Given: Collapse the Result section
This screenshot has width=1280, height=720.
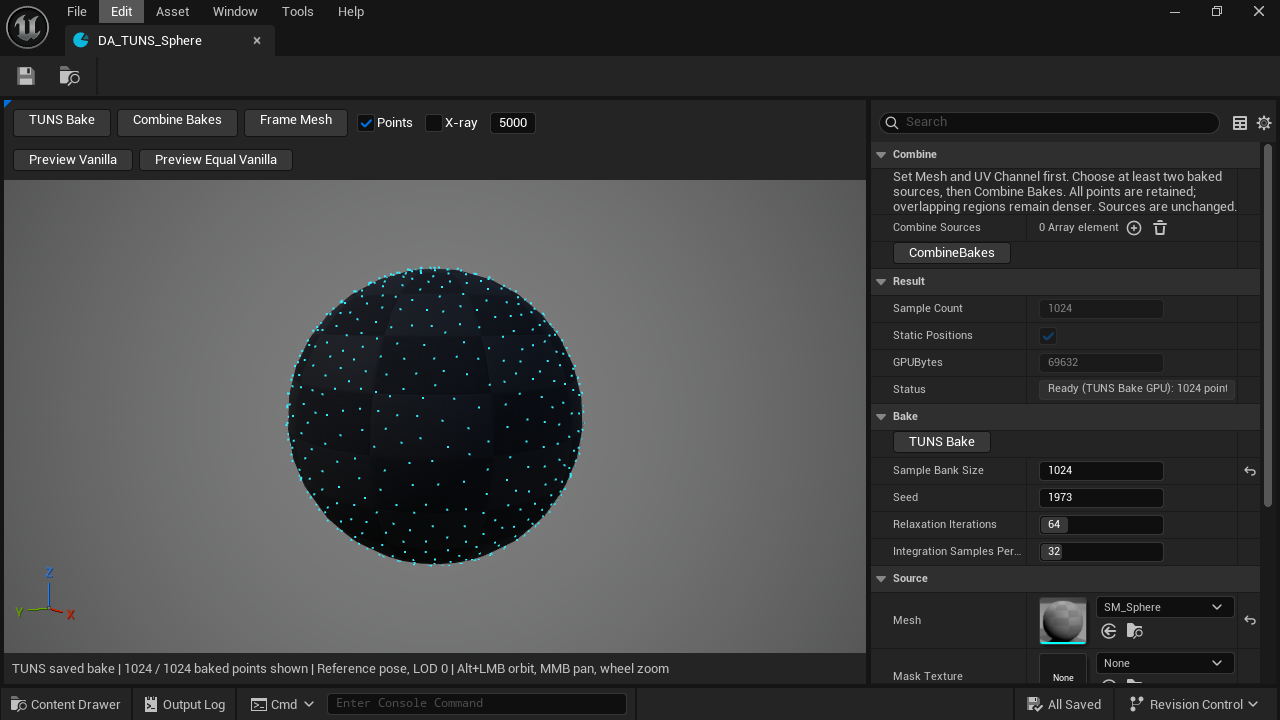Looking at the screenshot, I should coord(882,282).
